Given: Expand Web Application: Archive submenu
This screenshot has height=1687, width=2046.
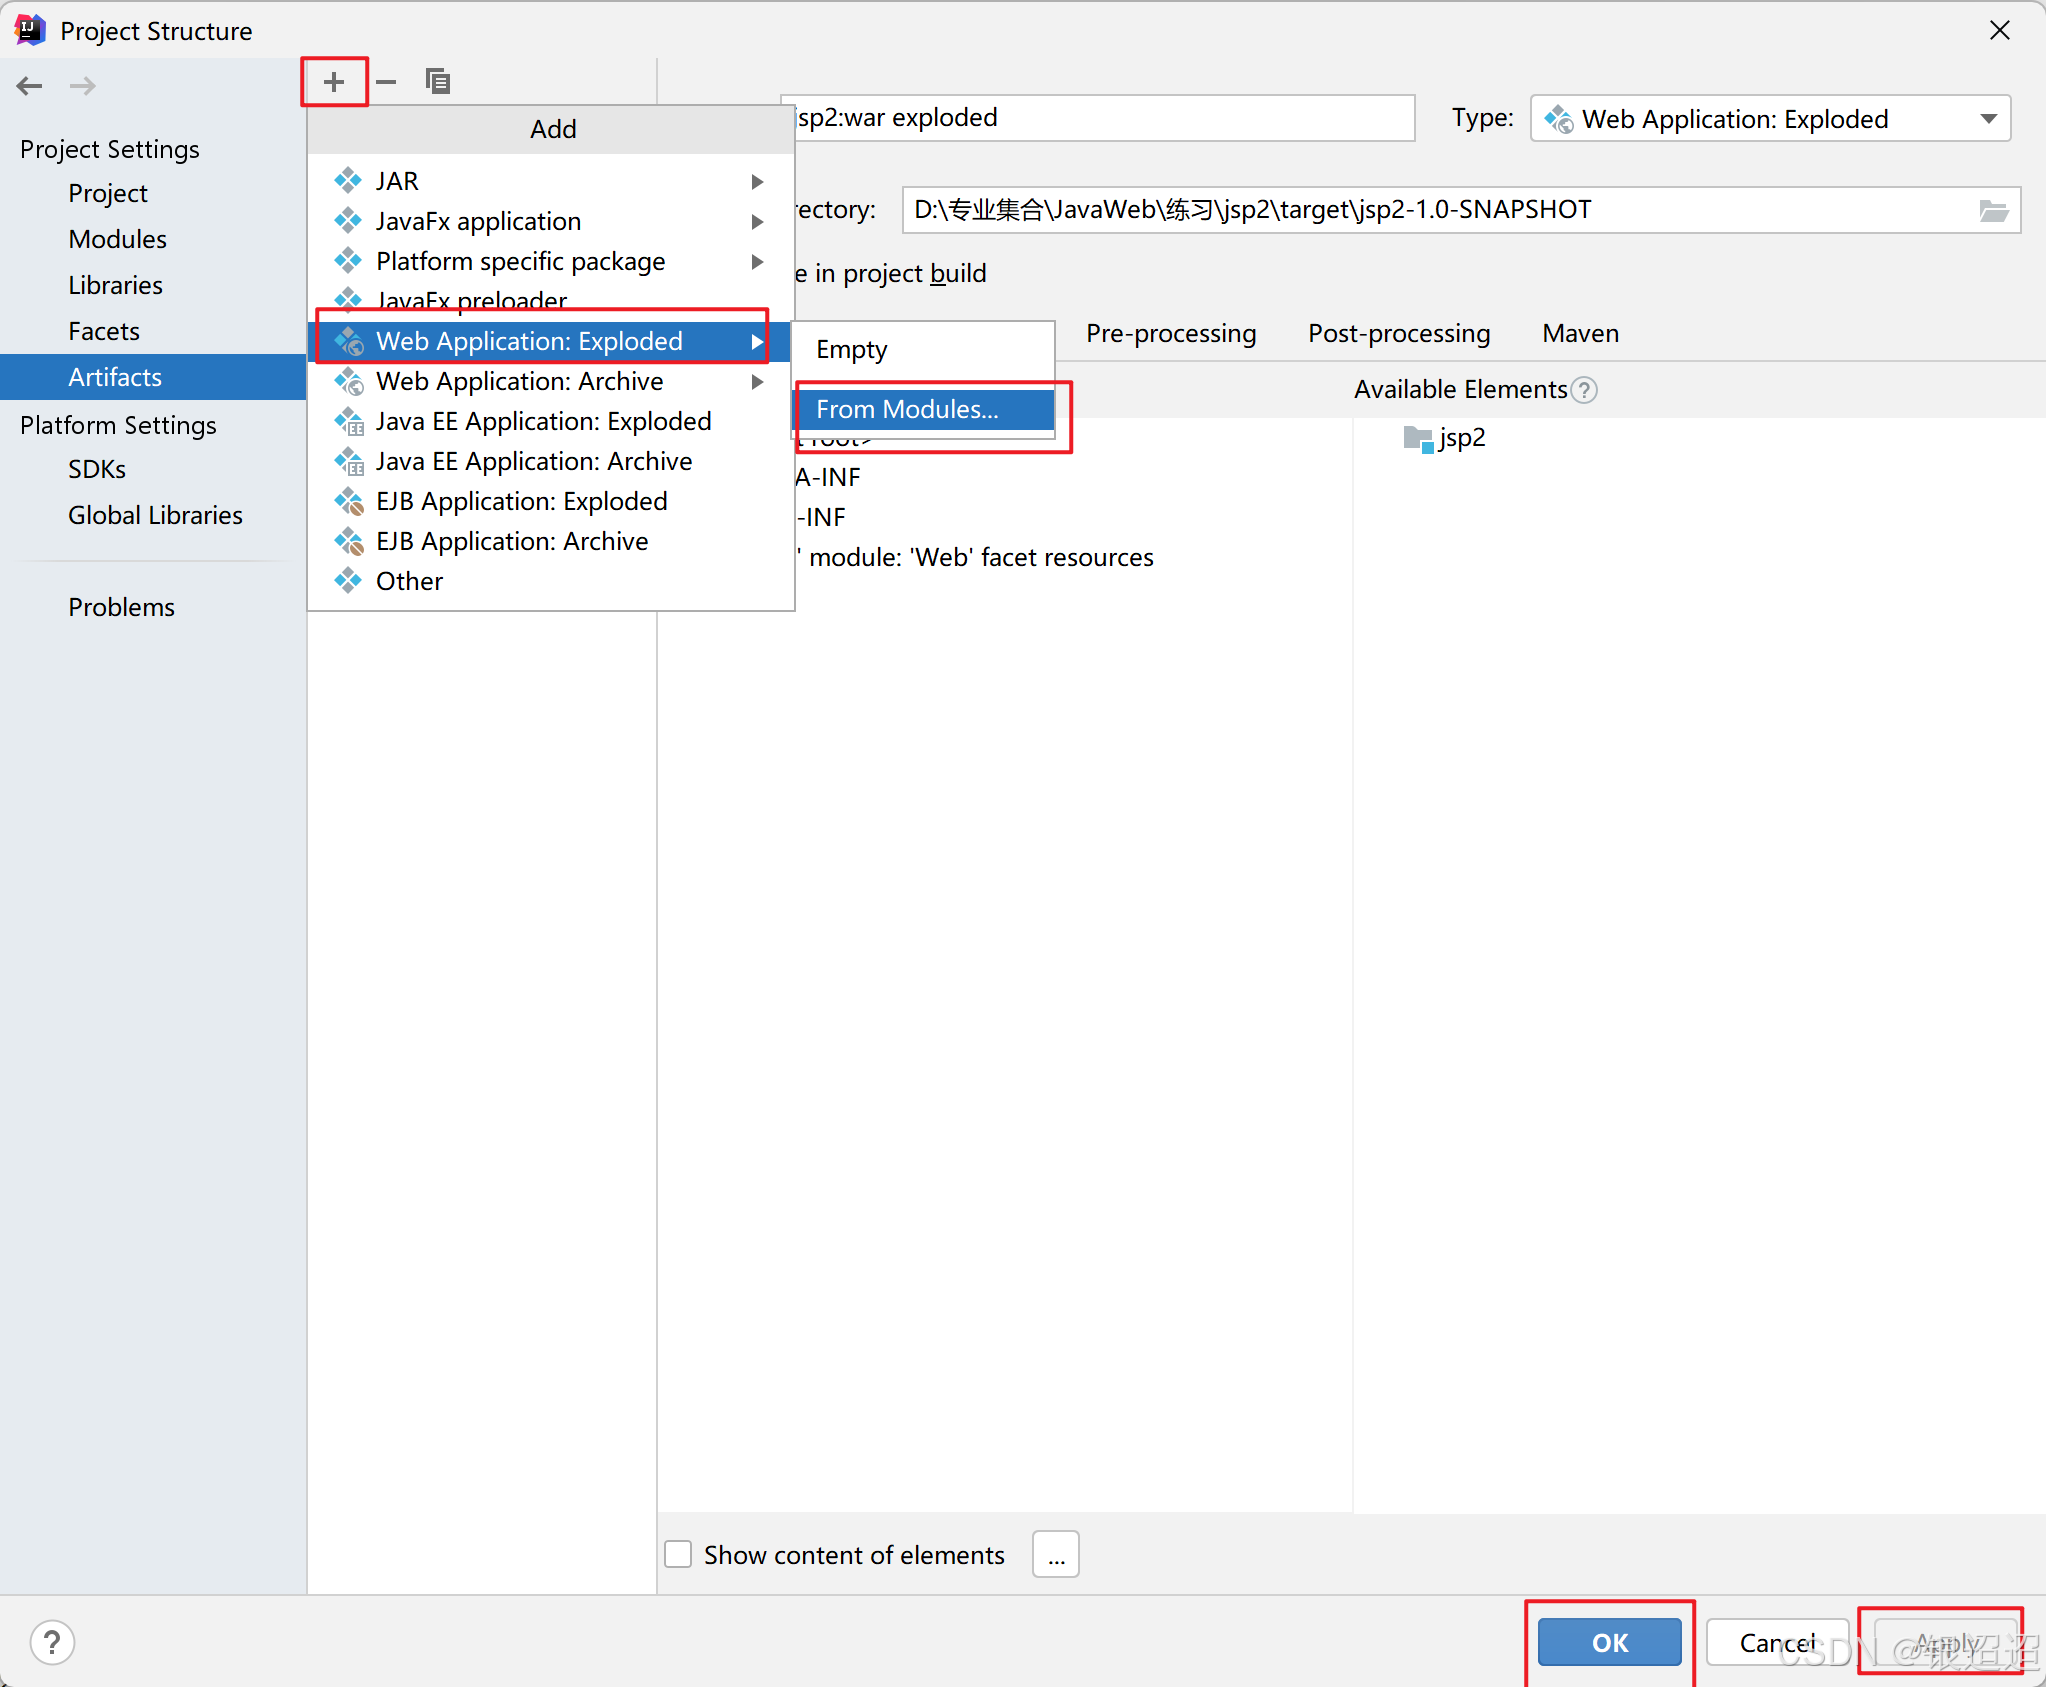Looking at the screenshot, I should (x=757, y=382).
